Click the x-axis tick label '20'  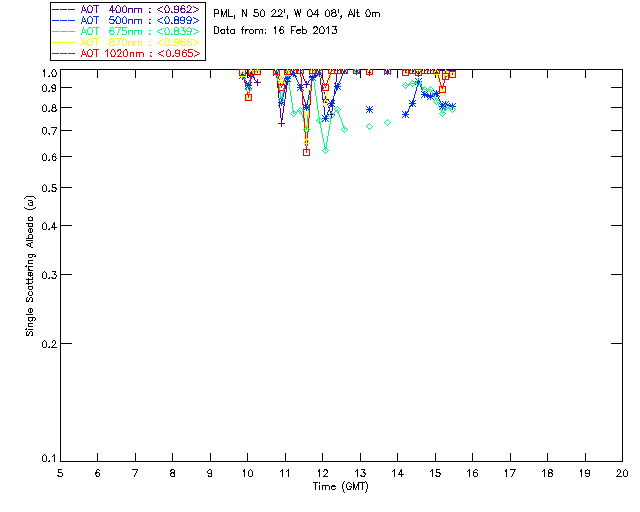pos(622,473)
